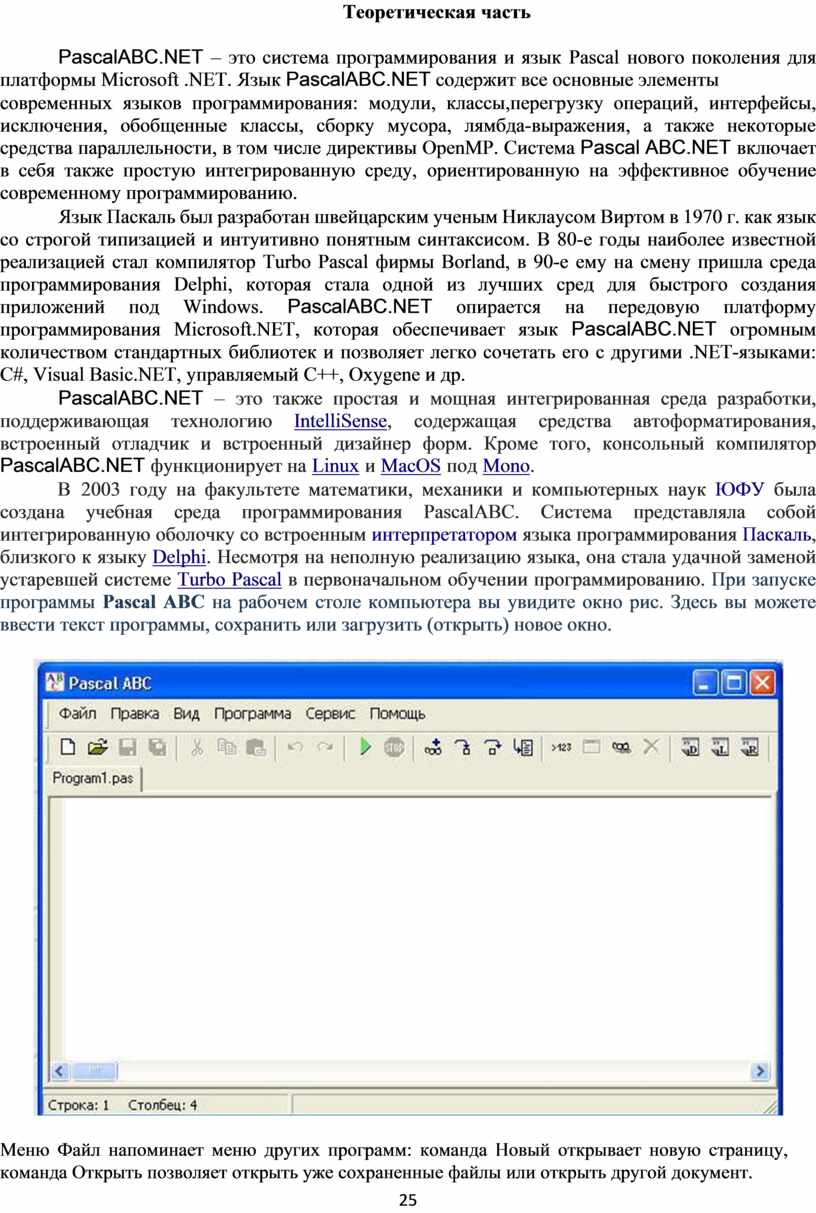Click the Step Into debug icon

463,747
